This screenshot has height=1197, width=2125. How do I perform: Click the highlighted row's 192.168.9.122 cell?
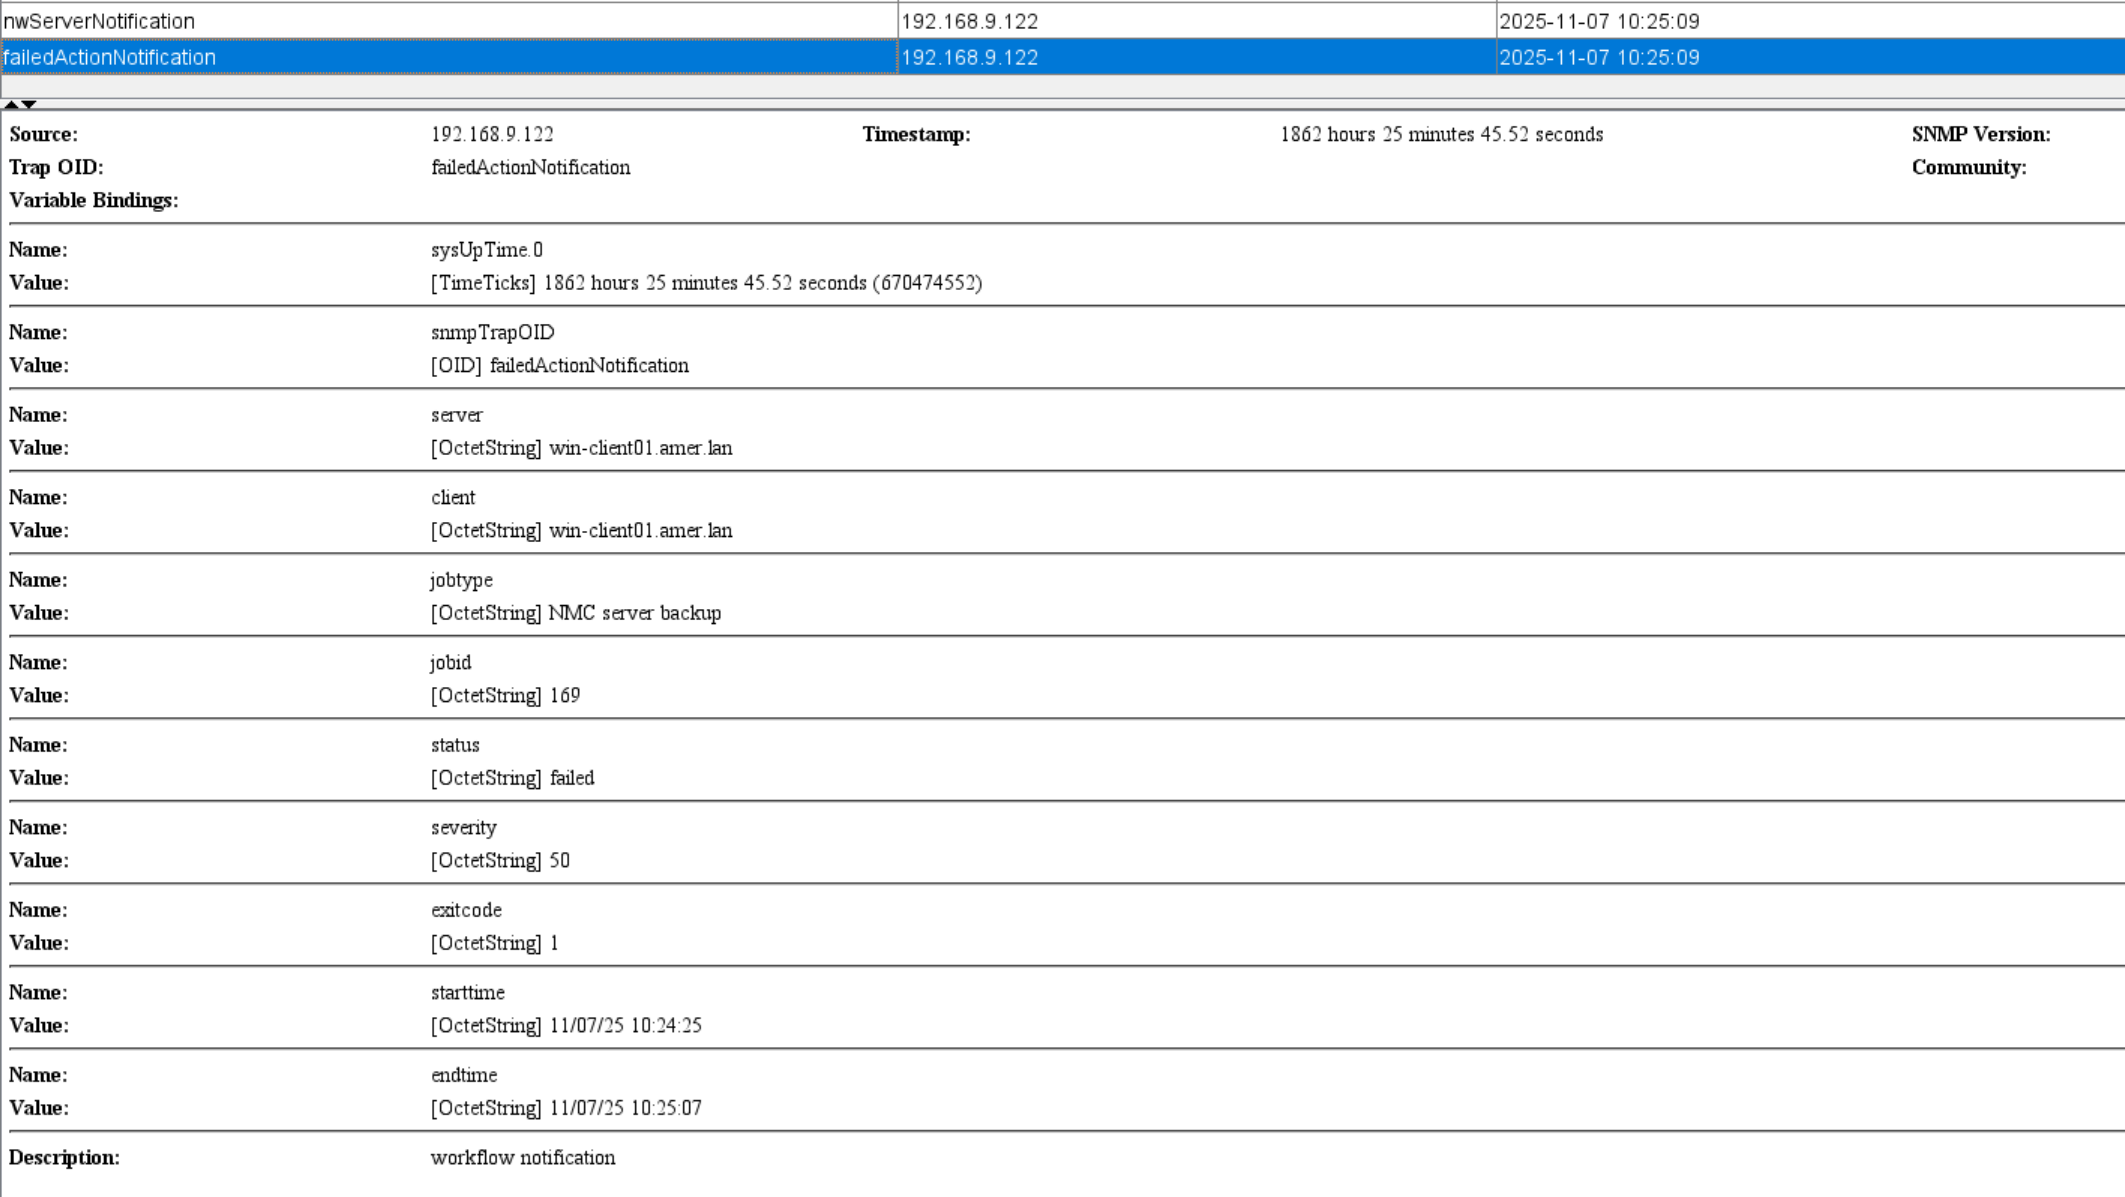(x=969, y=57)
